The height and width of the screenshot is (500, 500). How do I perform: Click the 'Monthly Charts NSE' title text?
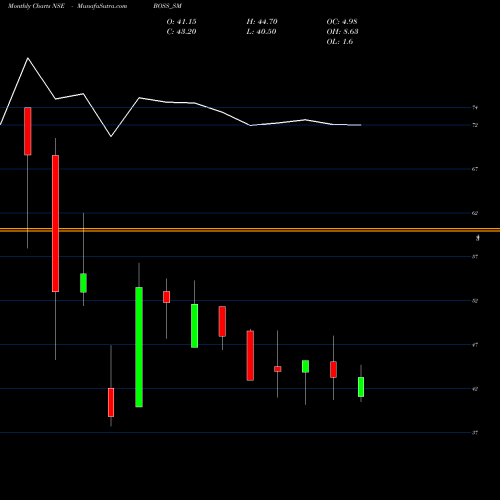[x=36, y=6]
